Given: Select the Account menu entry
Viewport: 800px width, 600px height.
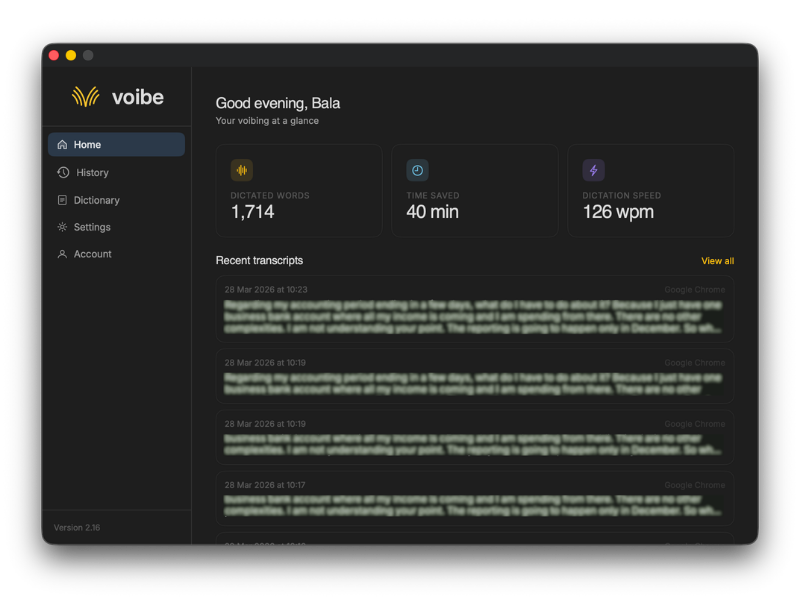Looking at the screenshot, I should pyautogui.click(x=92, y=254).
